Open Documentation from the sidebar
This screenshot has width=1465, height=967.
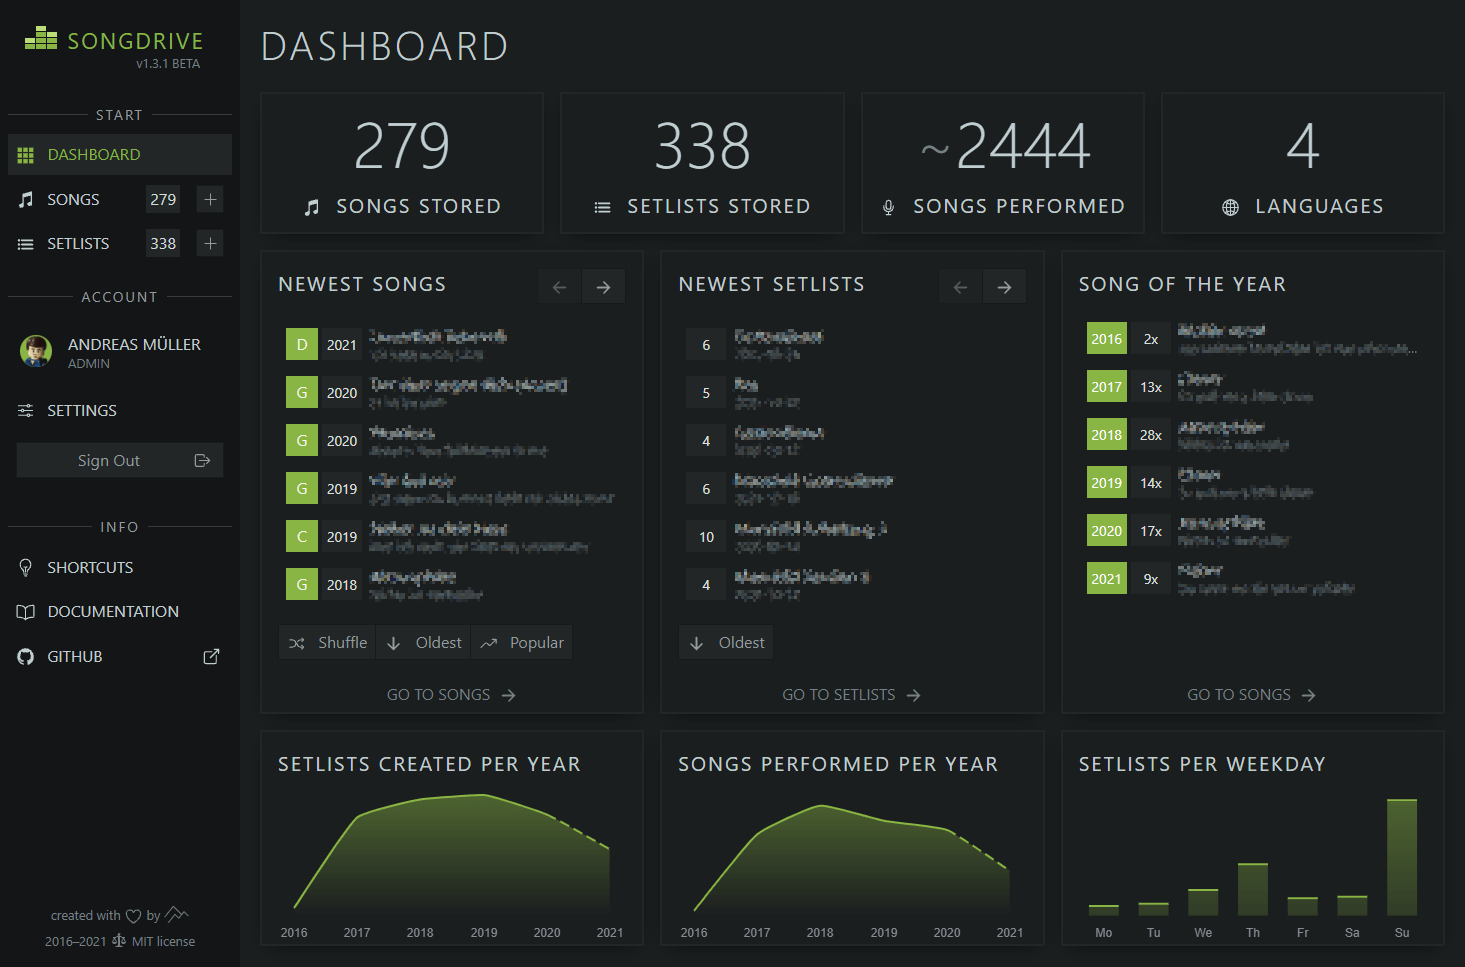tap(120, 612)
